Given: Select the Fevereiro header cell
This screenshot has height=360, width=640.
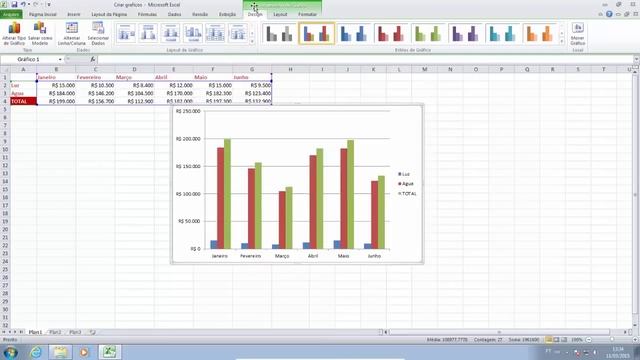Looking at the screenshot, I should 96,77.
